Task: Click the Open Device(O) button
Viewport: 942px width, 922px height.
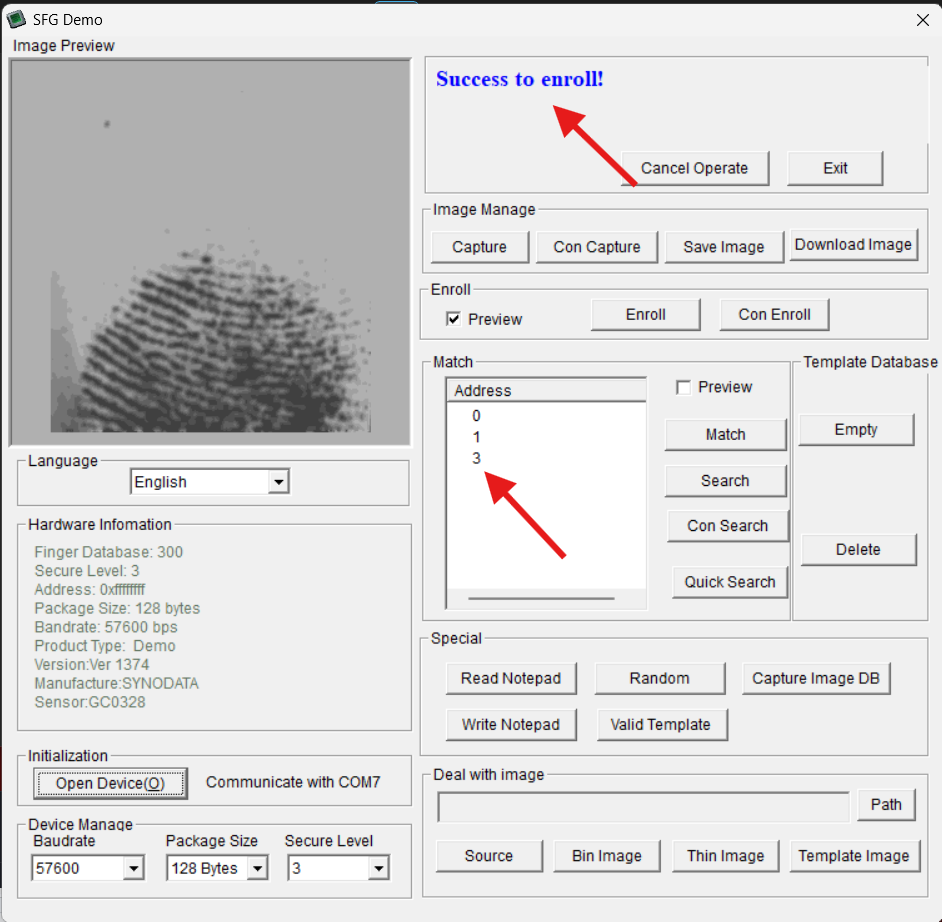Action: [111, 783]
